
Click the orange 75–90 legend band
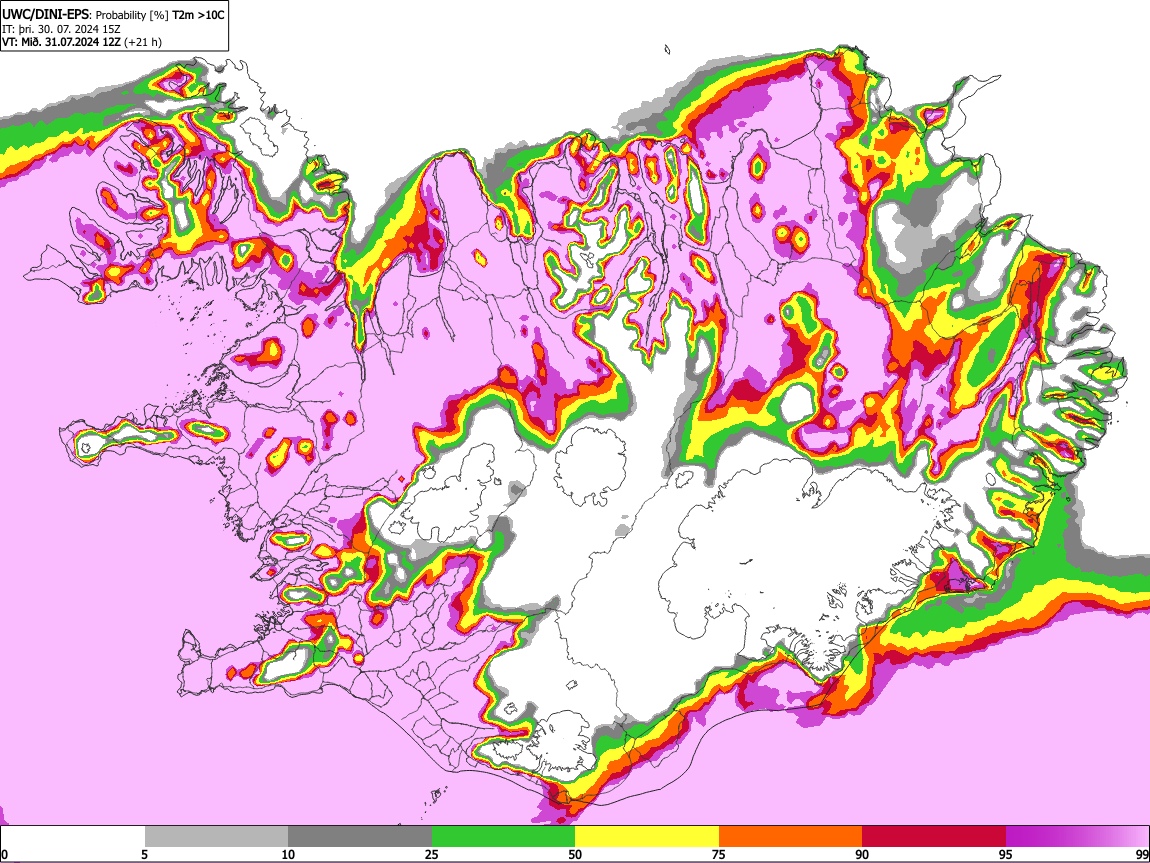791,837
